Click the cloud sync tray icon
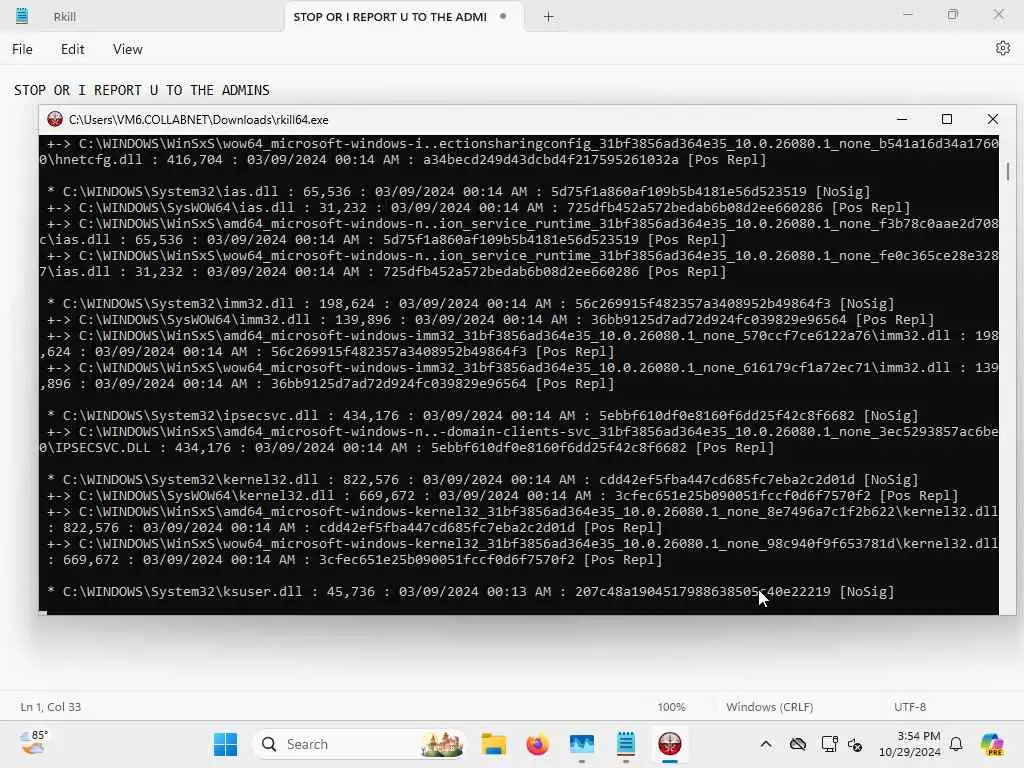1024x768 pixels. coord(798,744)
